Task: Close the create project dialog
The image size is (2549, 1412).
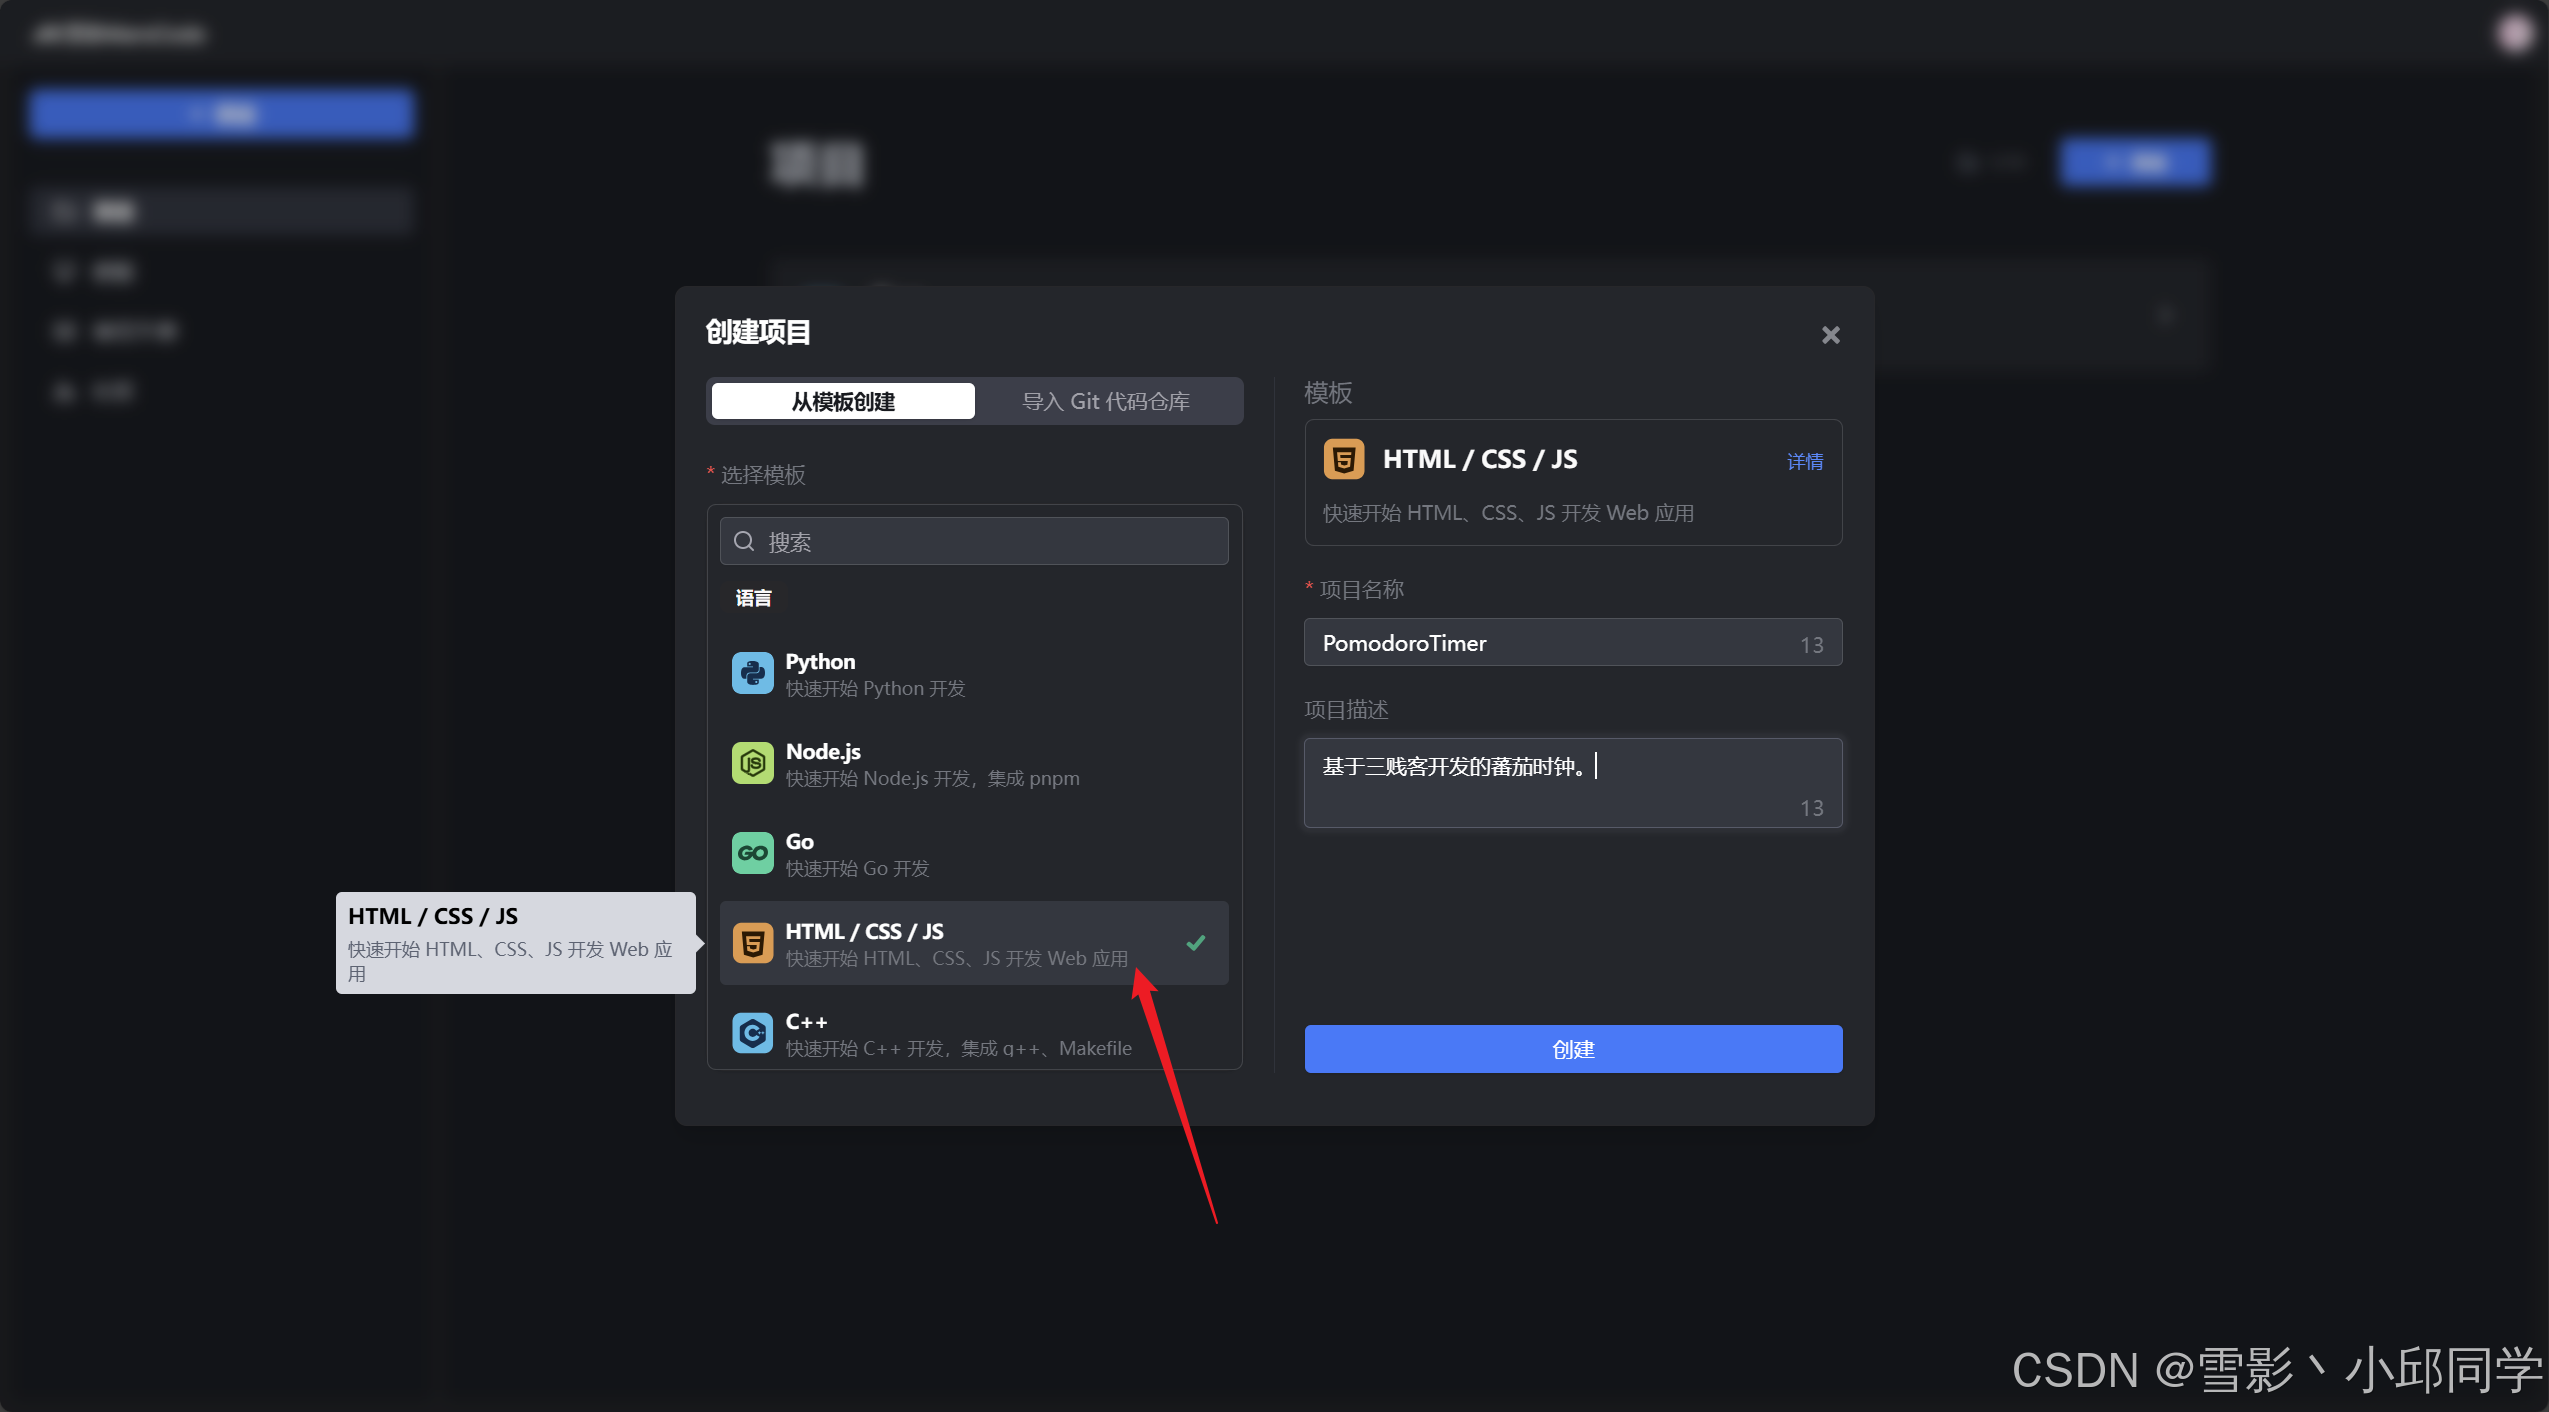Action: [x=1830, y=335]
